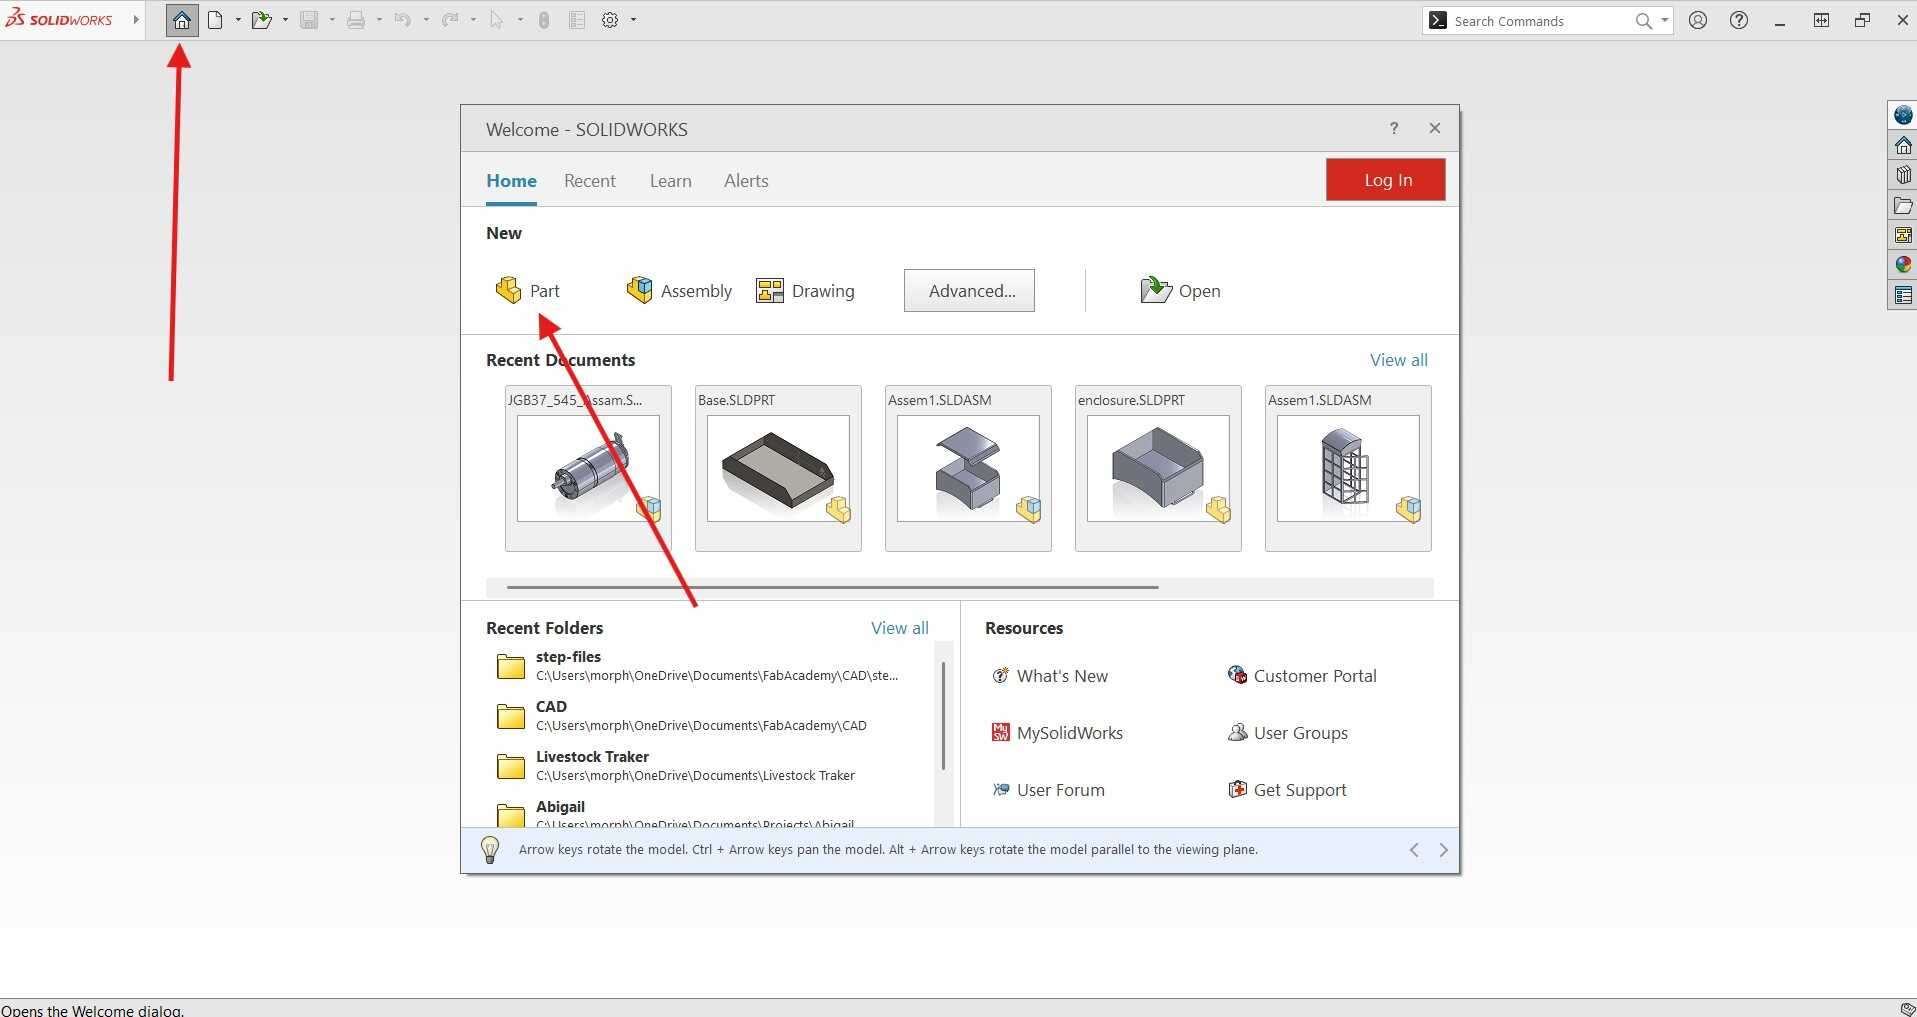1917x1017 pixels.
Task: Open the Design Library task pane tab
Action: 1903,175
